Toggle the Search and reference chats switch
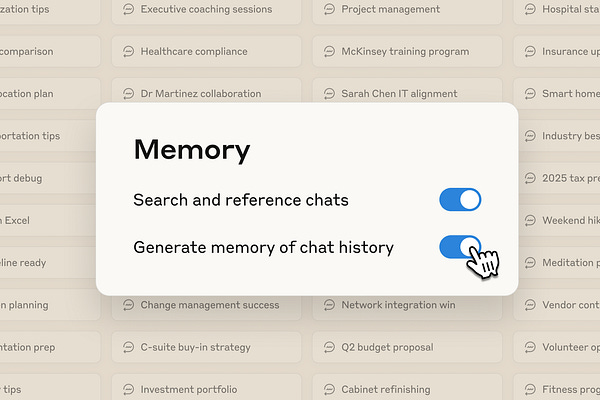Screen dimensions: 600x400 tap(460, 199)
